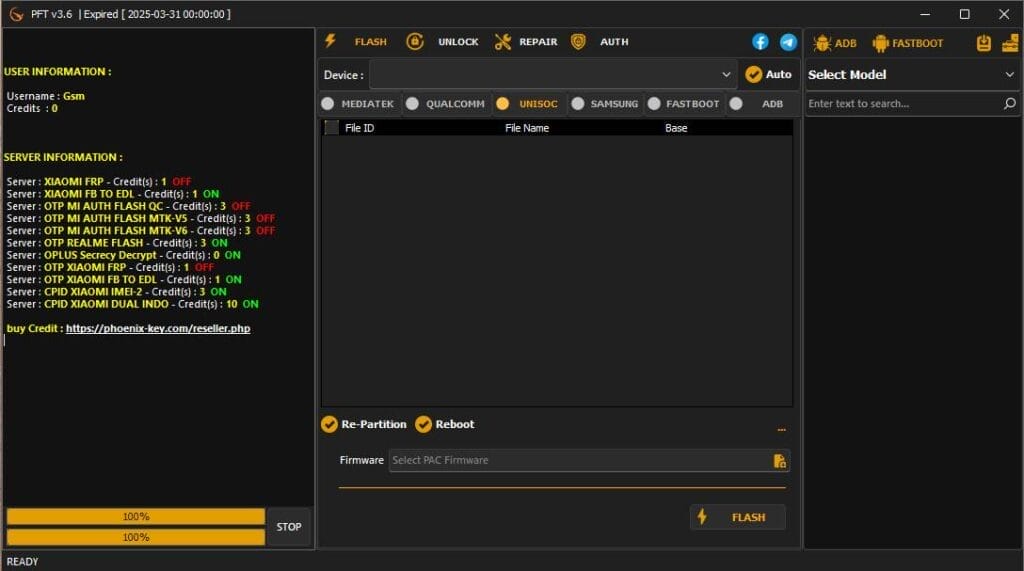This screenshot has height=571, width=1024.
Task: Open the FASTBOOT android icon tools
Action: point(908,43)
